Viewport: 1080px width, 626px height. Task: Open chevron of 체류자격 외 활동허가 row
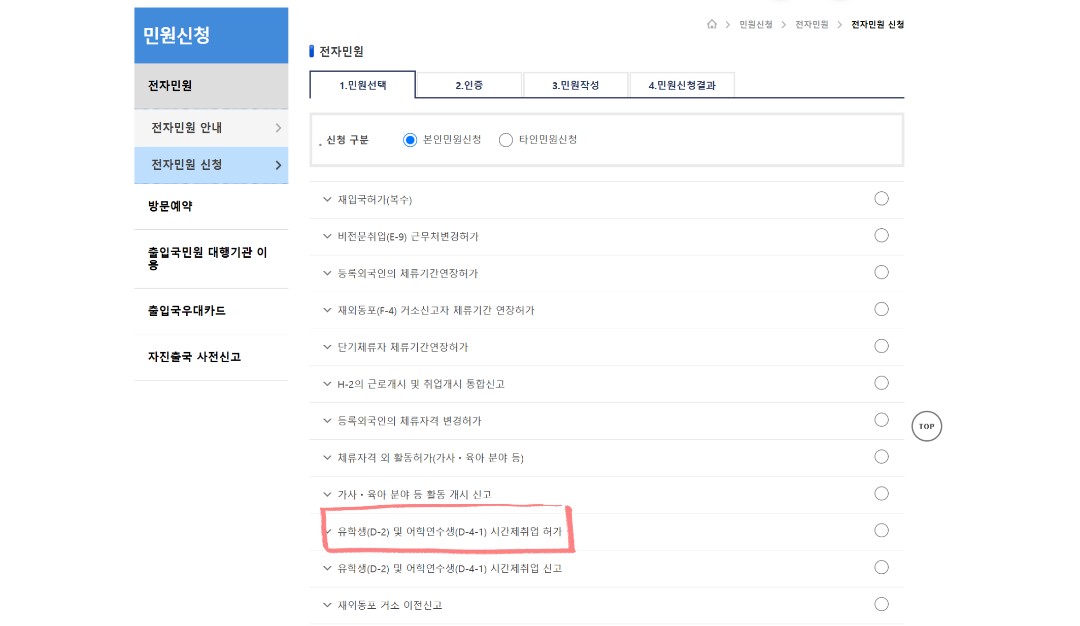(327, 457)
